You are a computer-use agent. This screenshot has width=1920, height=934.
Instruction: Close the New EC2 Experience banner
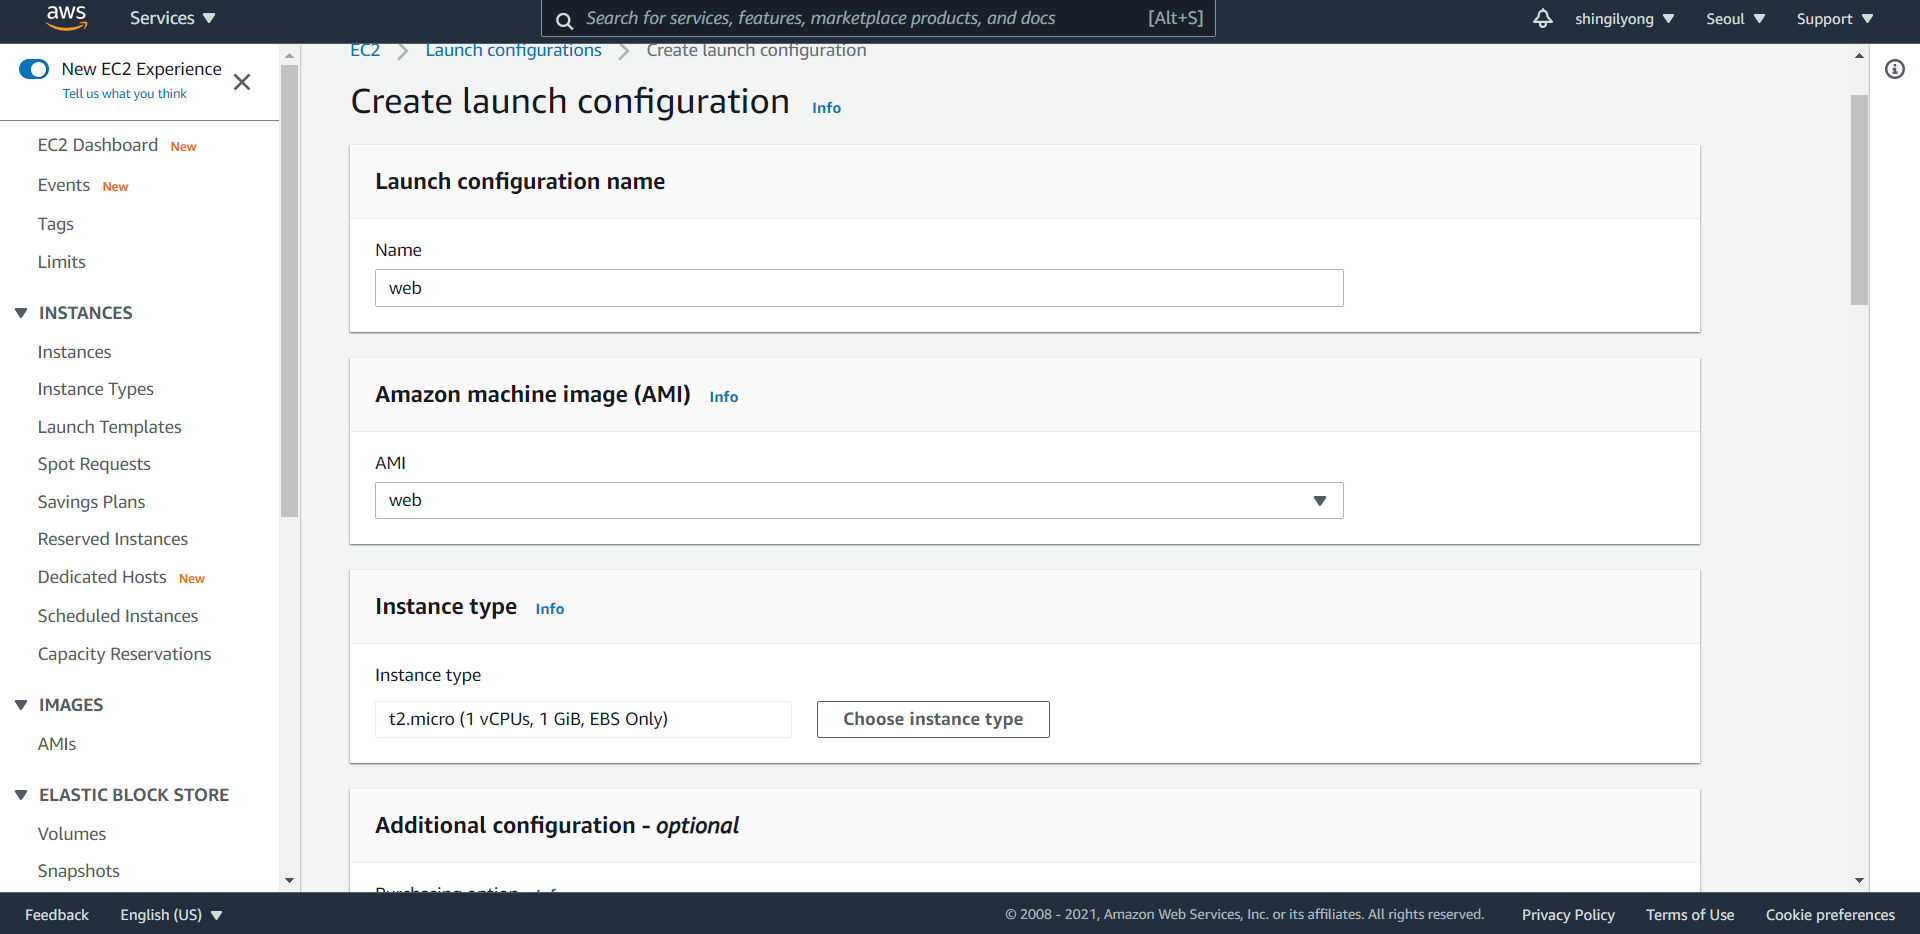point(242,82)
